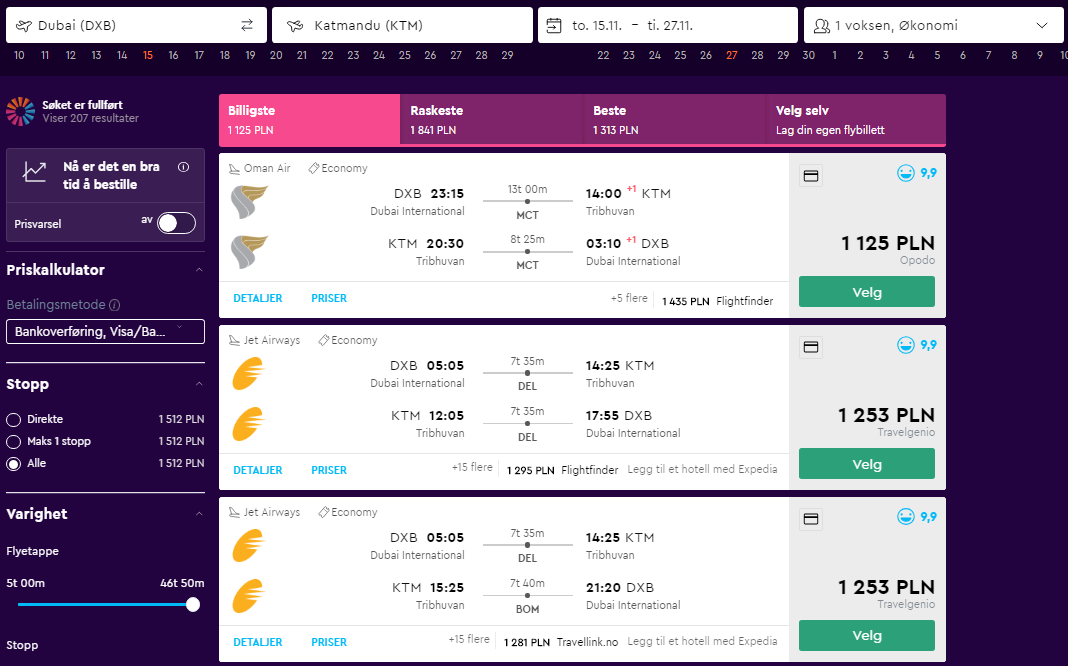Open DETALJER for Oman Air flight
Viewport: 1068px width, 666px height.
257,298
